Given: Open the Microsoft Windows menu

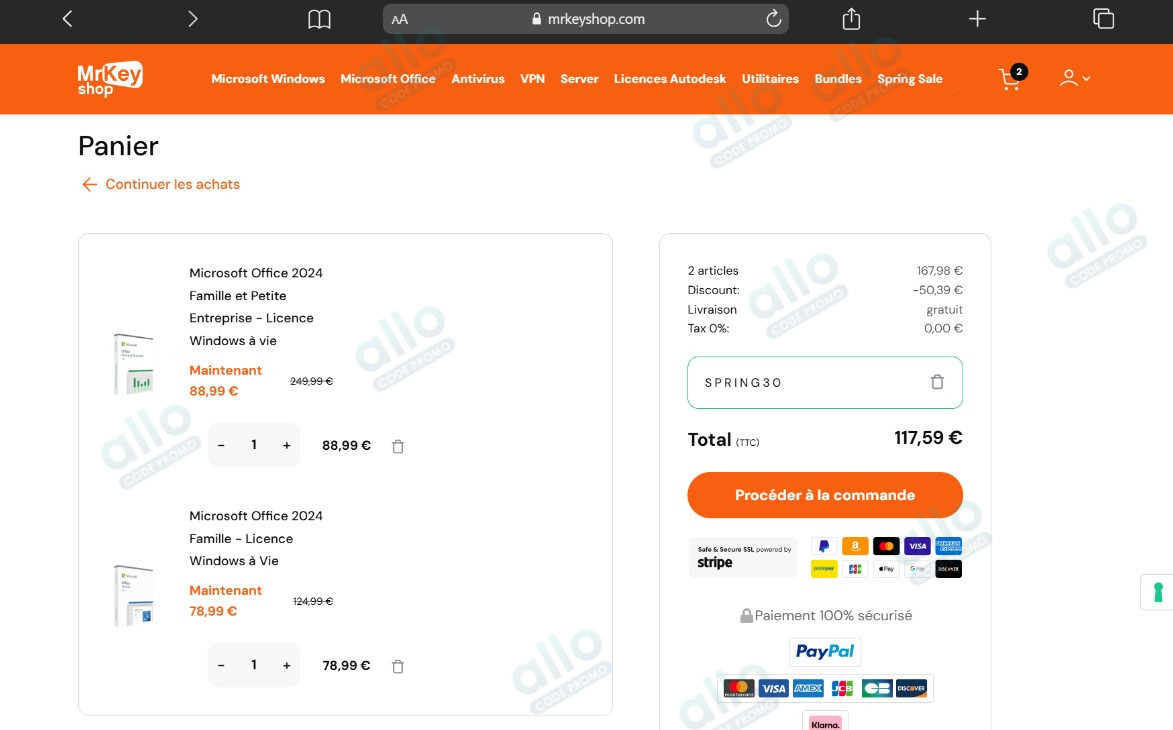Looking at the screenshot, I should tap(267, 78).
